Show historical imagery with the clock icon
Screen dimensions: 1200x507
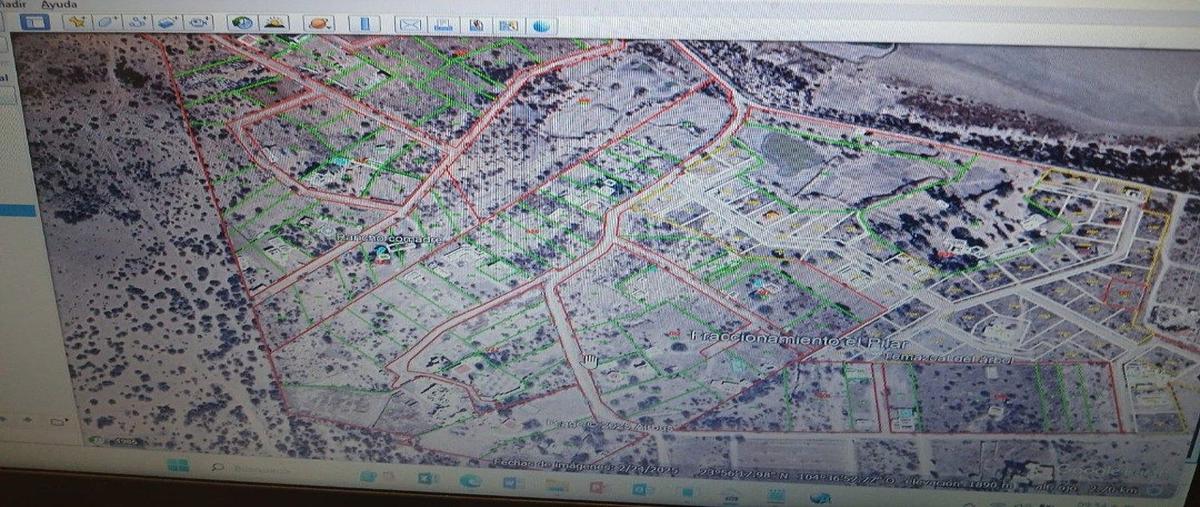tap(242, 22)
